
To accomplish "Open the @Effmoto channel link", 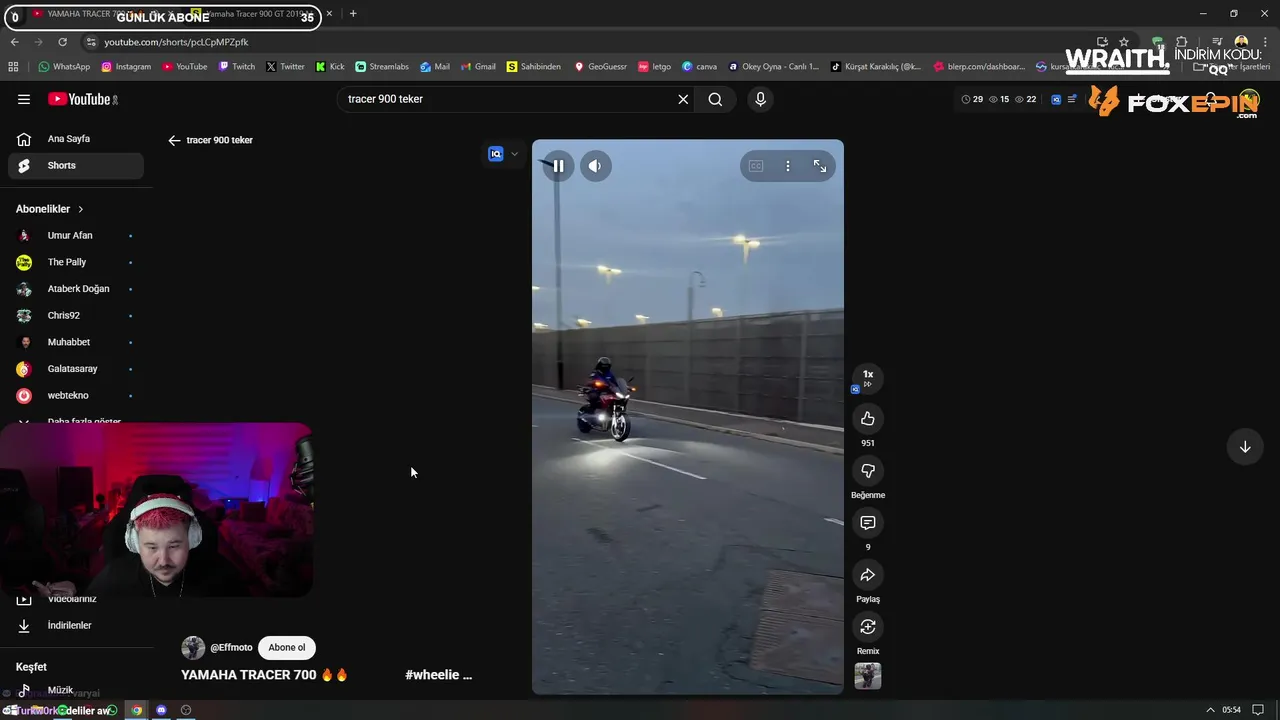I will pyautogui.click(x=231, y=647).
